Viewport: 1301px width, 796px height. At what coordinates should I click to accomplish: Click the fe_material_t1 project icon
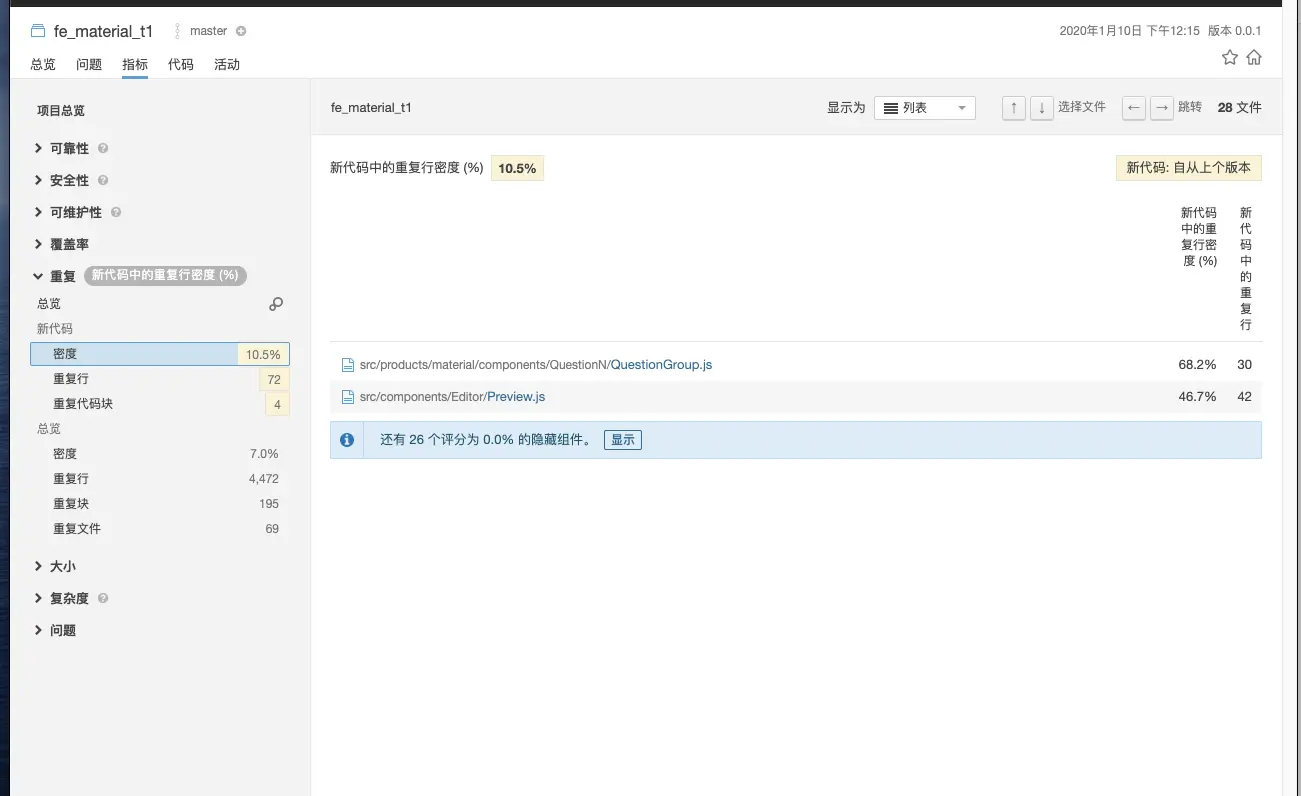click(x=38, y=31)
